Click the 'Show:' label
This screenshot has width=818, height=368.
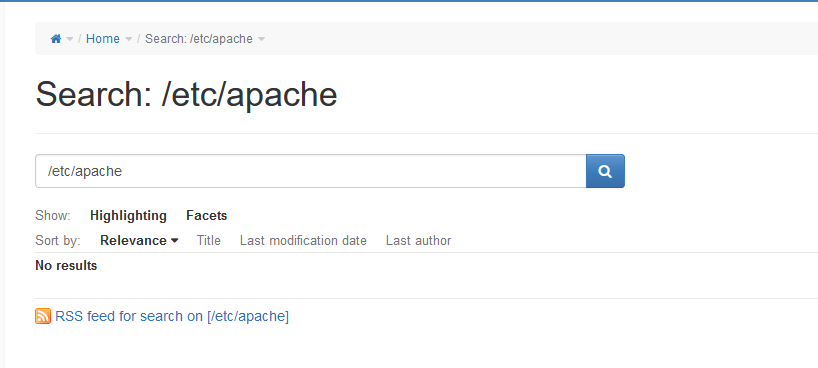pyautogui.click(x=53, y=216)
